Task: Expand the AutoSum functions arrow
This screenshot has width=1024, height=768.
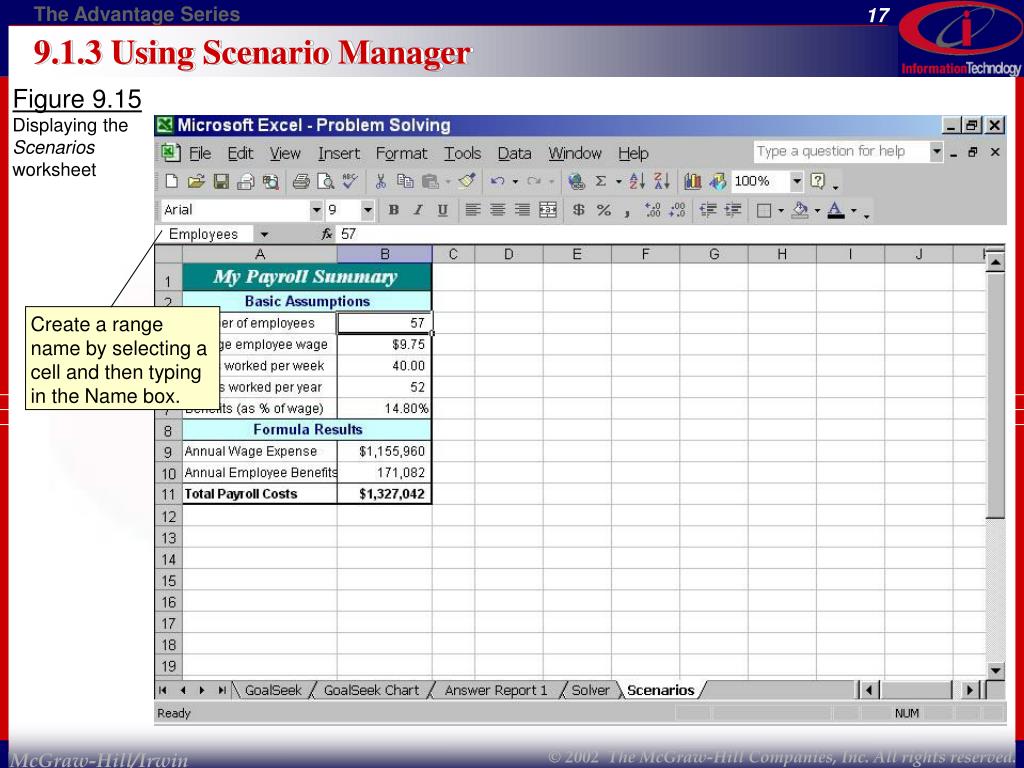Action: click(x=618, y=182)
